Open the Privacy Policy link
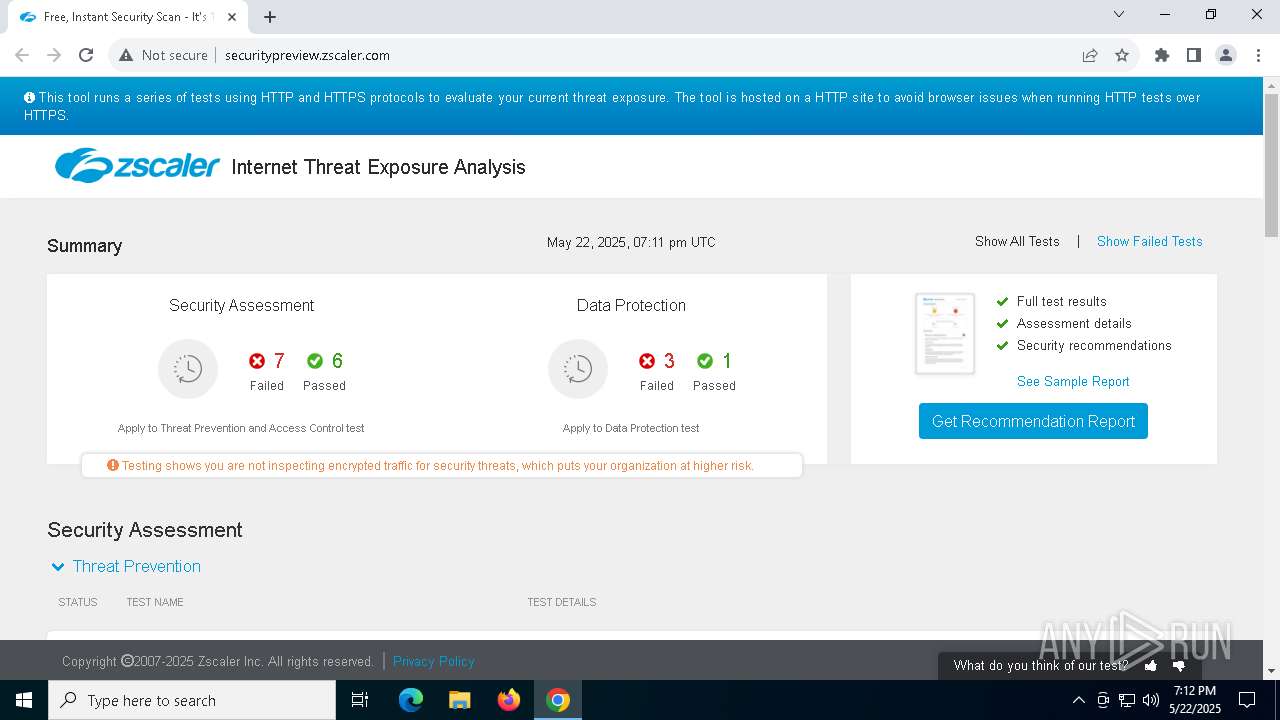This screenshot has width=1280, height=720. (434, 661)
